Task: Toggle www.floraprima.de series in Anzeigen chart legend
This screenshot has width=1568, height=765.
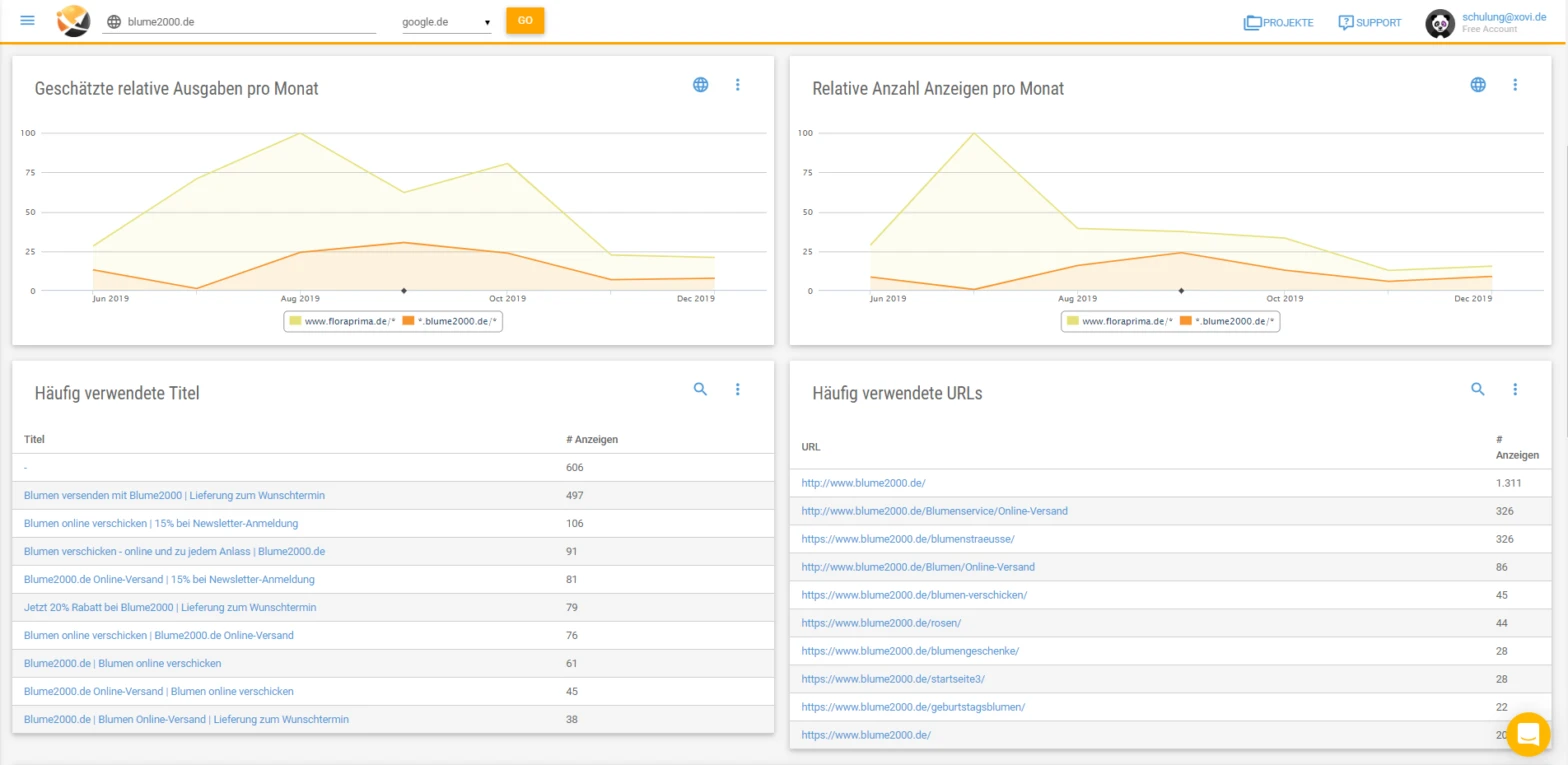Action: 1116,322
